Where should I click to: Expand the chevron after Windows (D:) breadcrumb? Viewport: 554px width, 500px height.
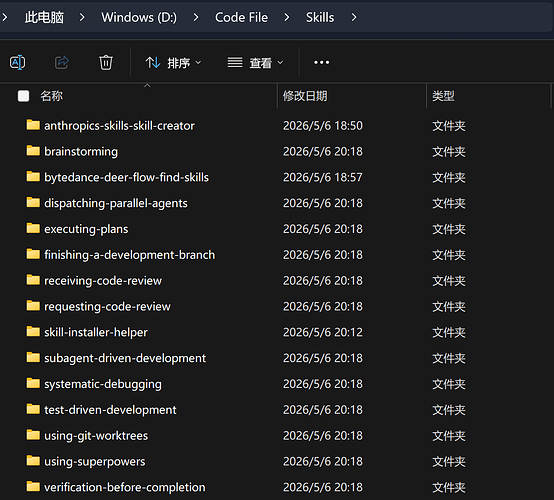[x=196, y=17]
